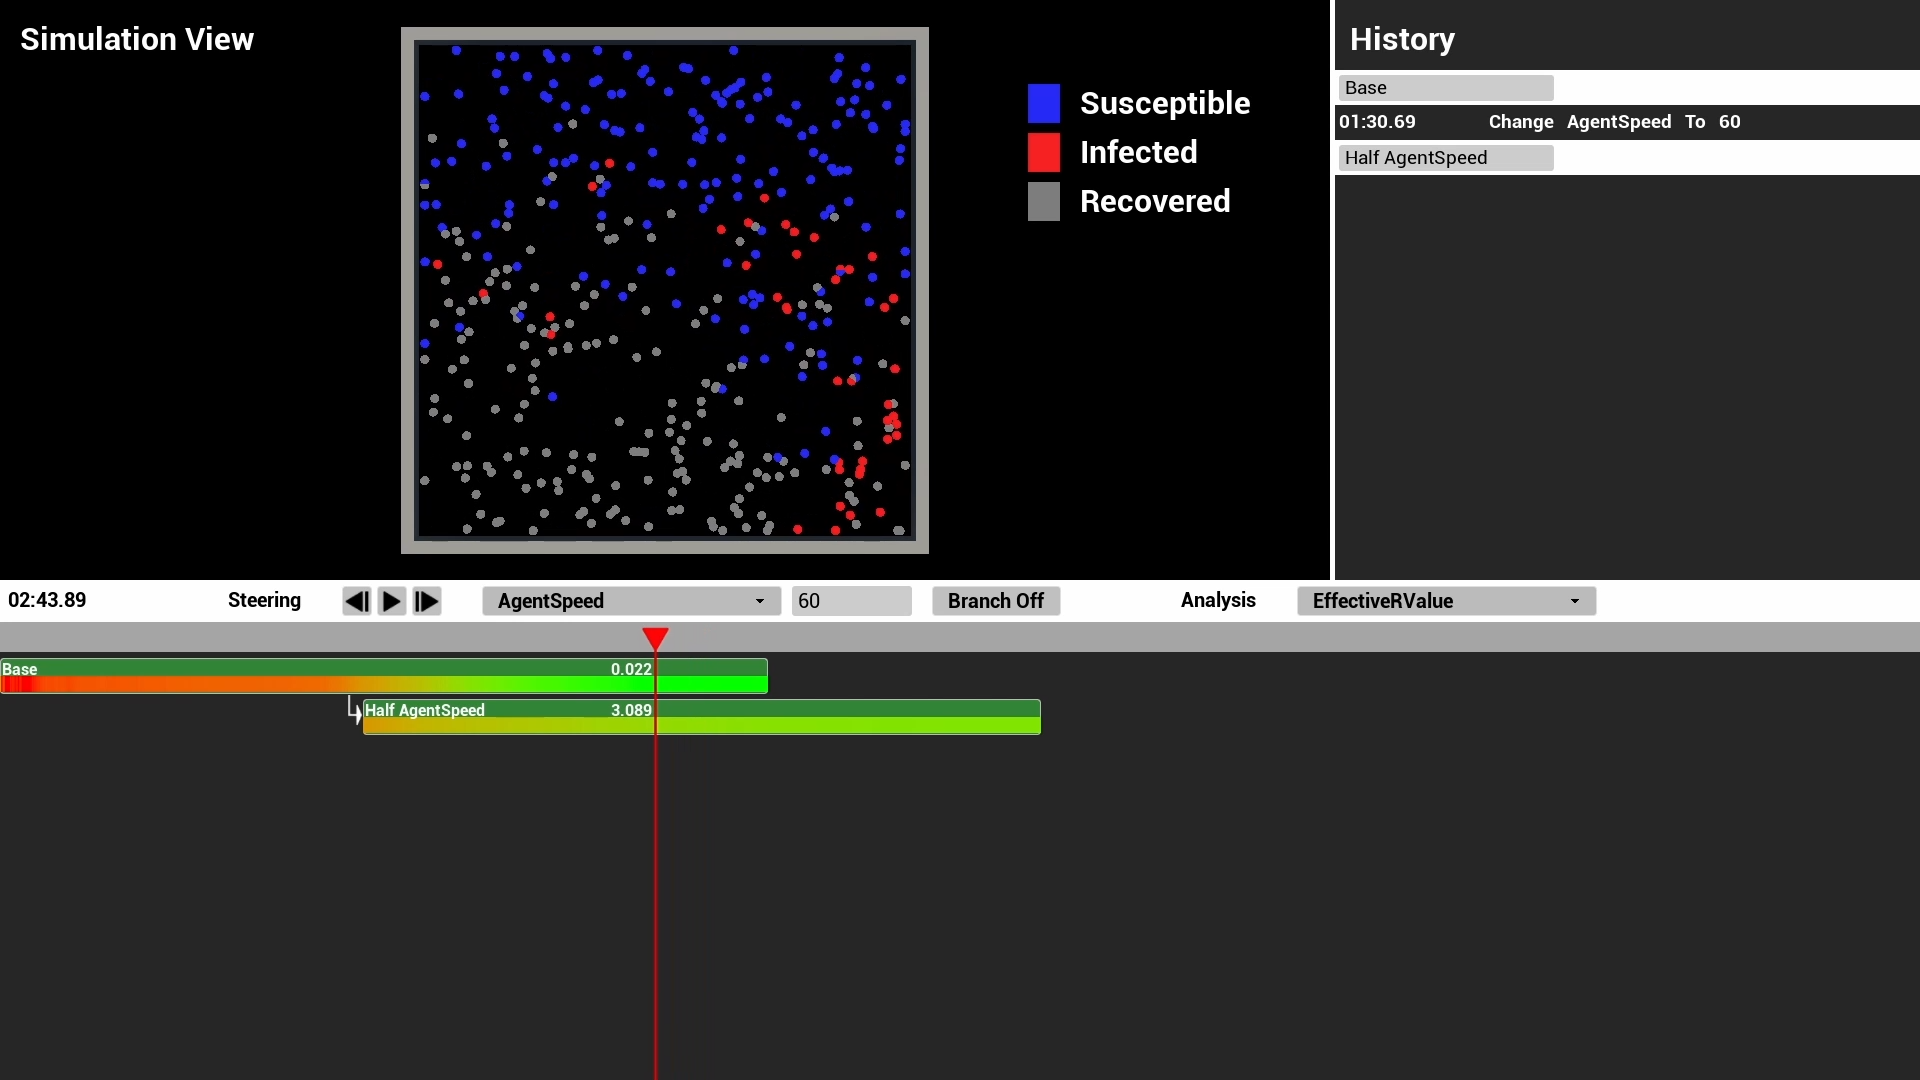Open the AgentSpeed parameter dropdown
Viewport: 1920px width, 1080px height.
pos(630,601)
